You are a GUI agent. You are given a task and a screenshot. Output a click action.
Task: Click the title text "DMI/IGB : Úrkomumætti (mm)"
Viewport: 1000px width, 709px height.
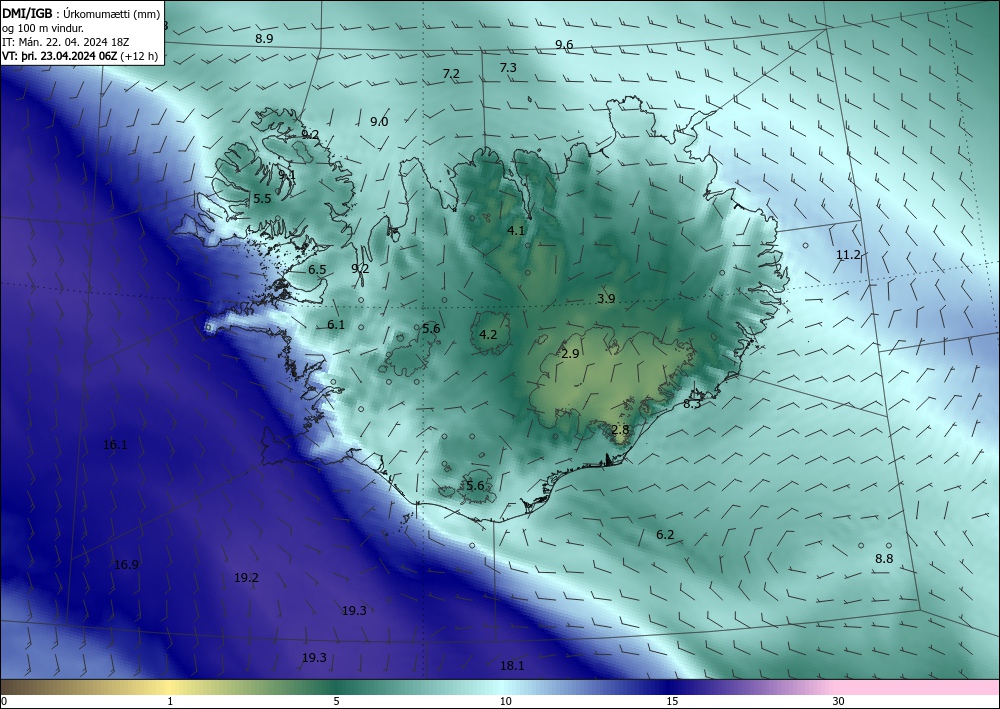[81, 12]
